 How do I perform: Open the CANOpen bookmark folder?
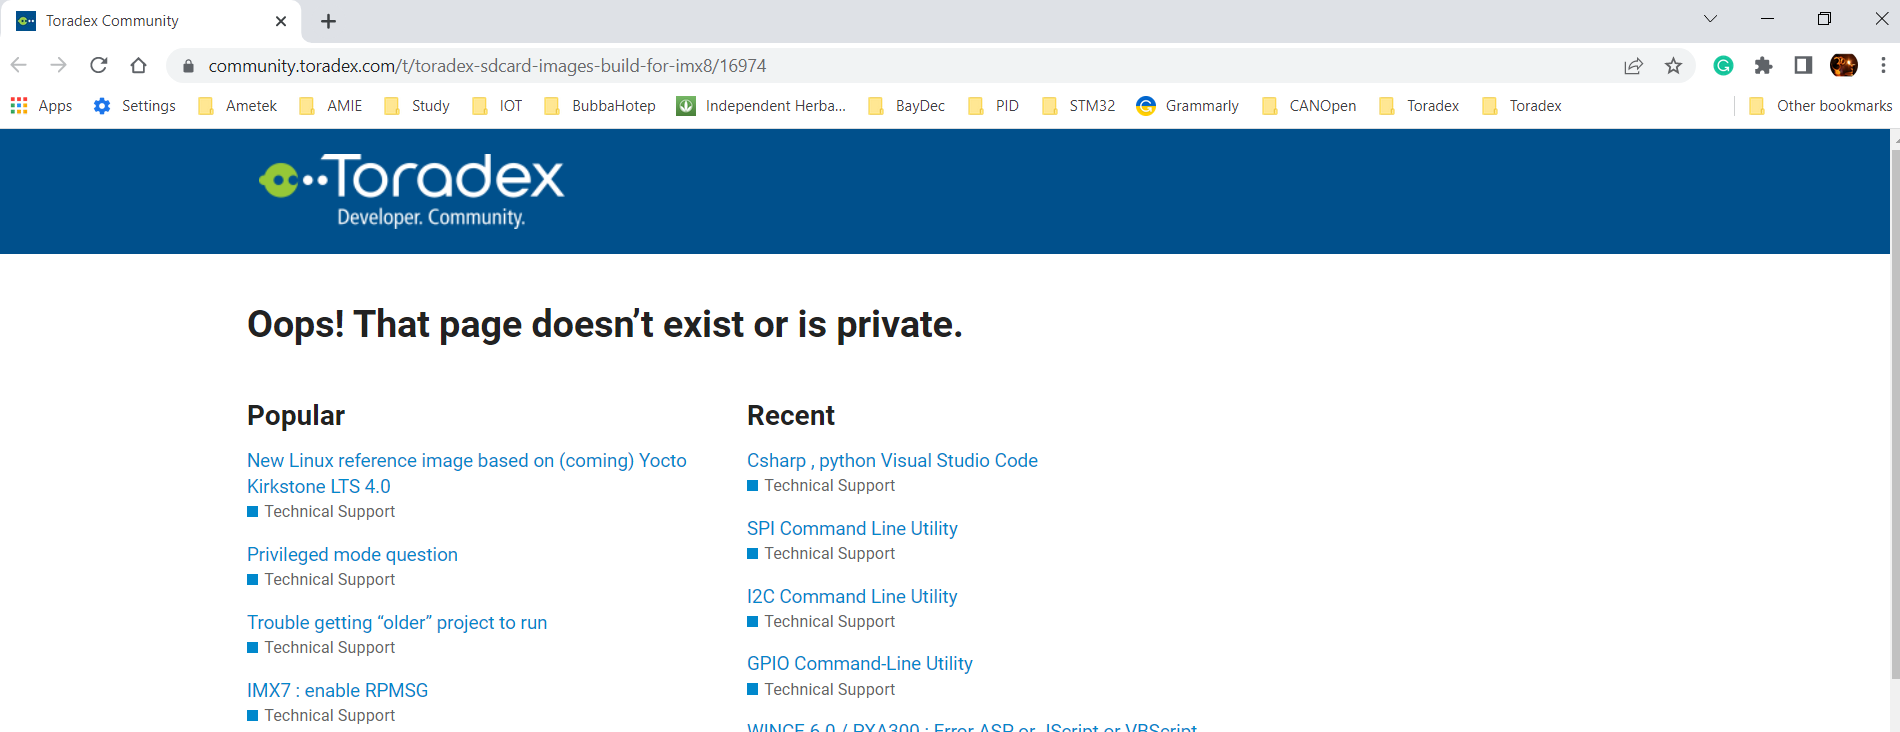[1309, 106]
